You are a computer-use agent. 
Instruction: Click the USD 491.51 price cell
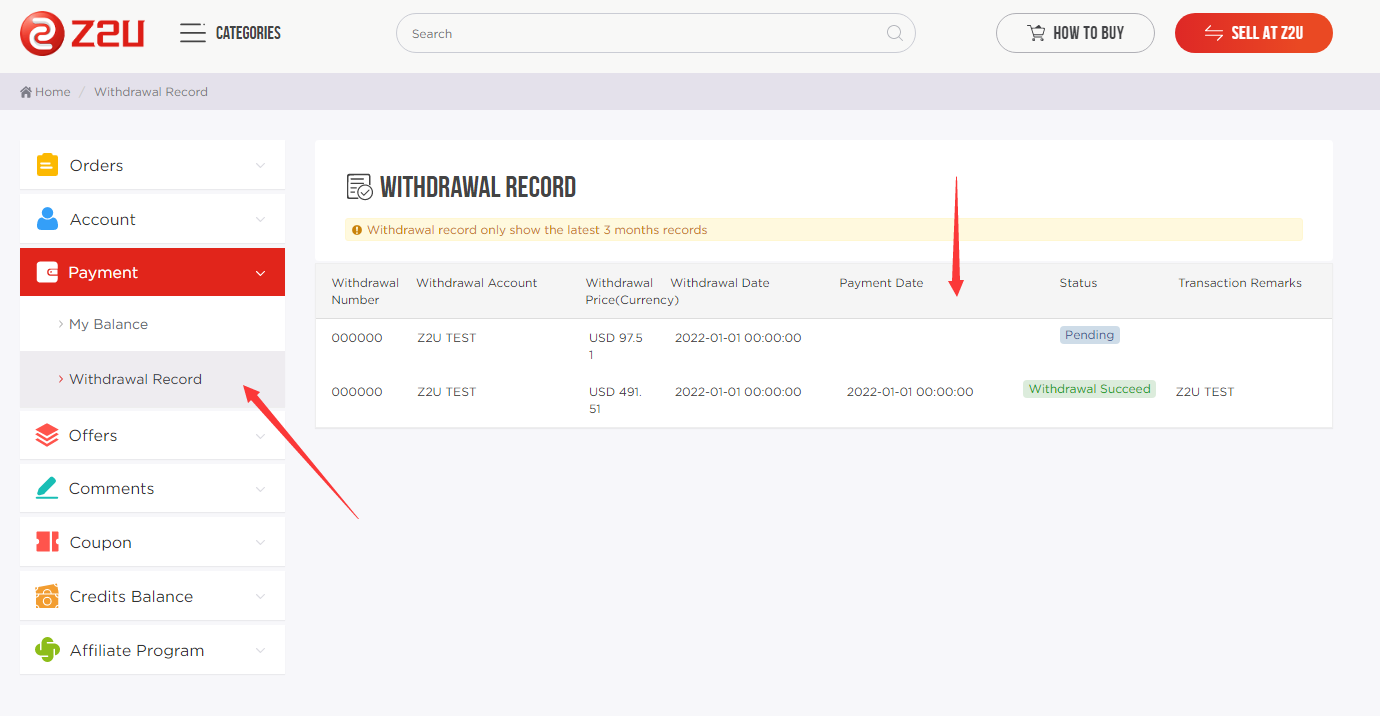(615, 400)
